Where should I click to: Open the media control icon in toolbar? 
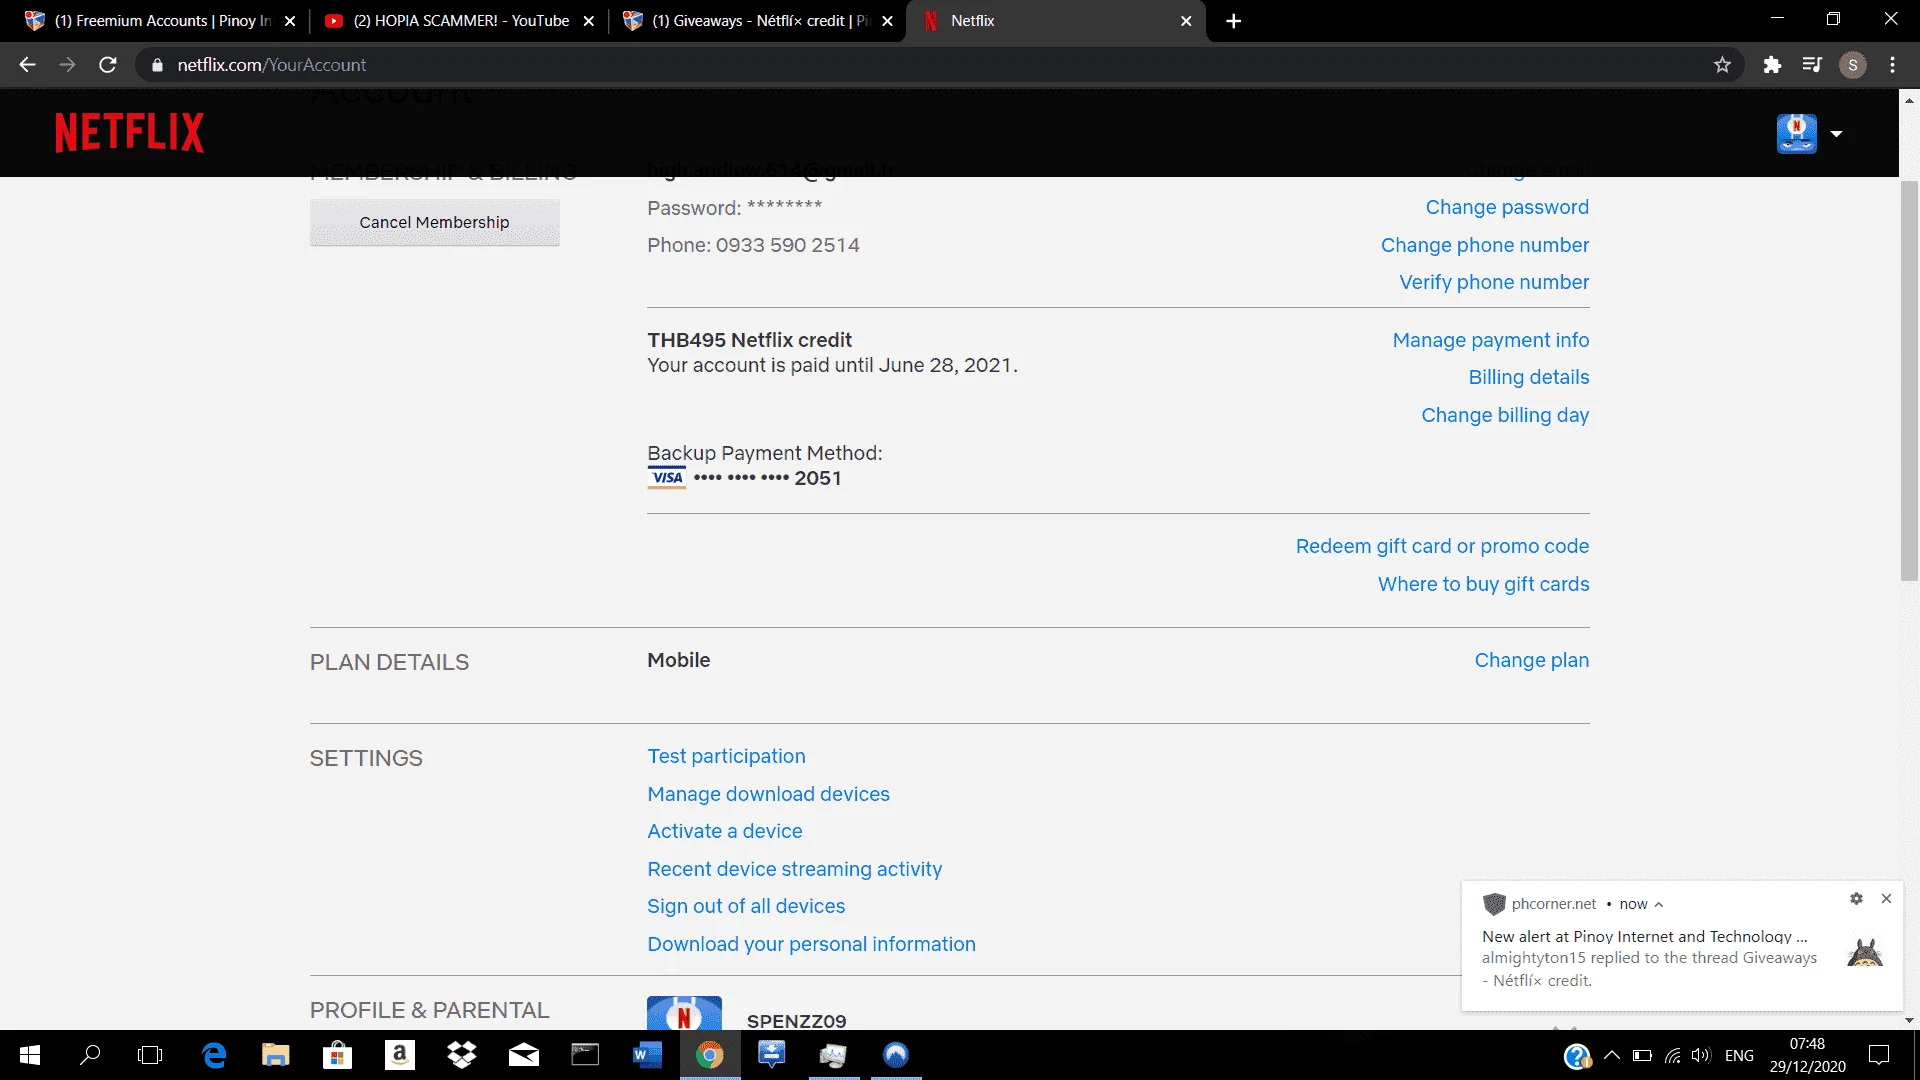click(x=1812, y=65)
